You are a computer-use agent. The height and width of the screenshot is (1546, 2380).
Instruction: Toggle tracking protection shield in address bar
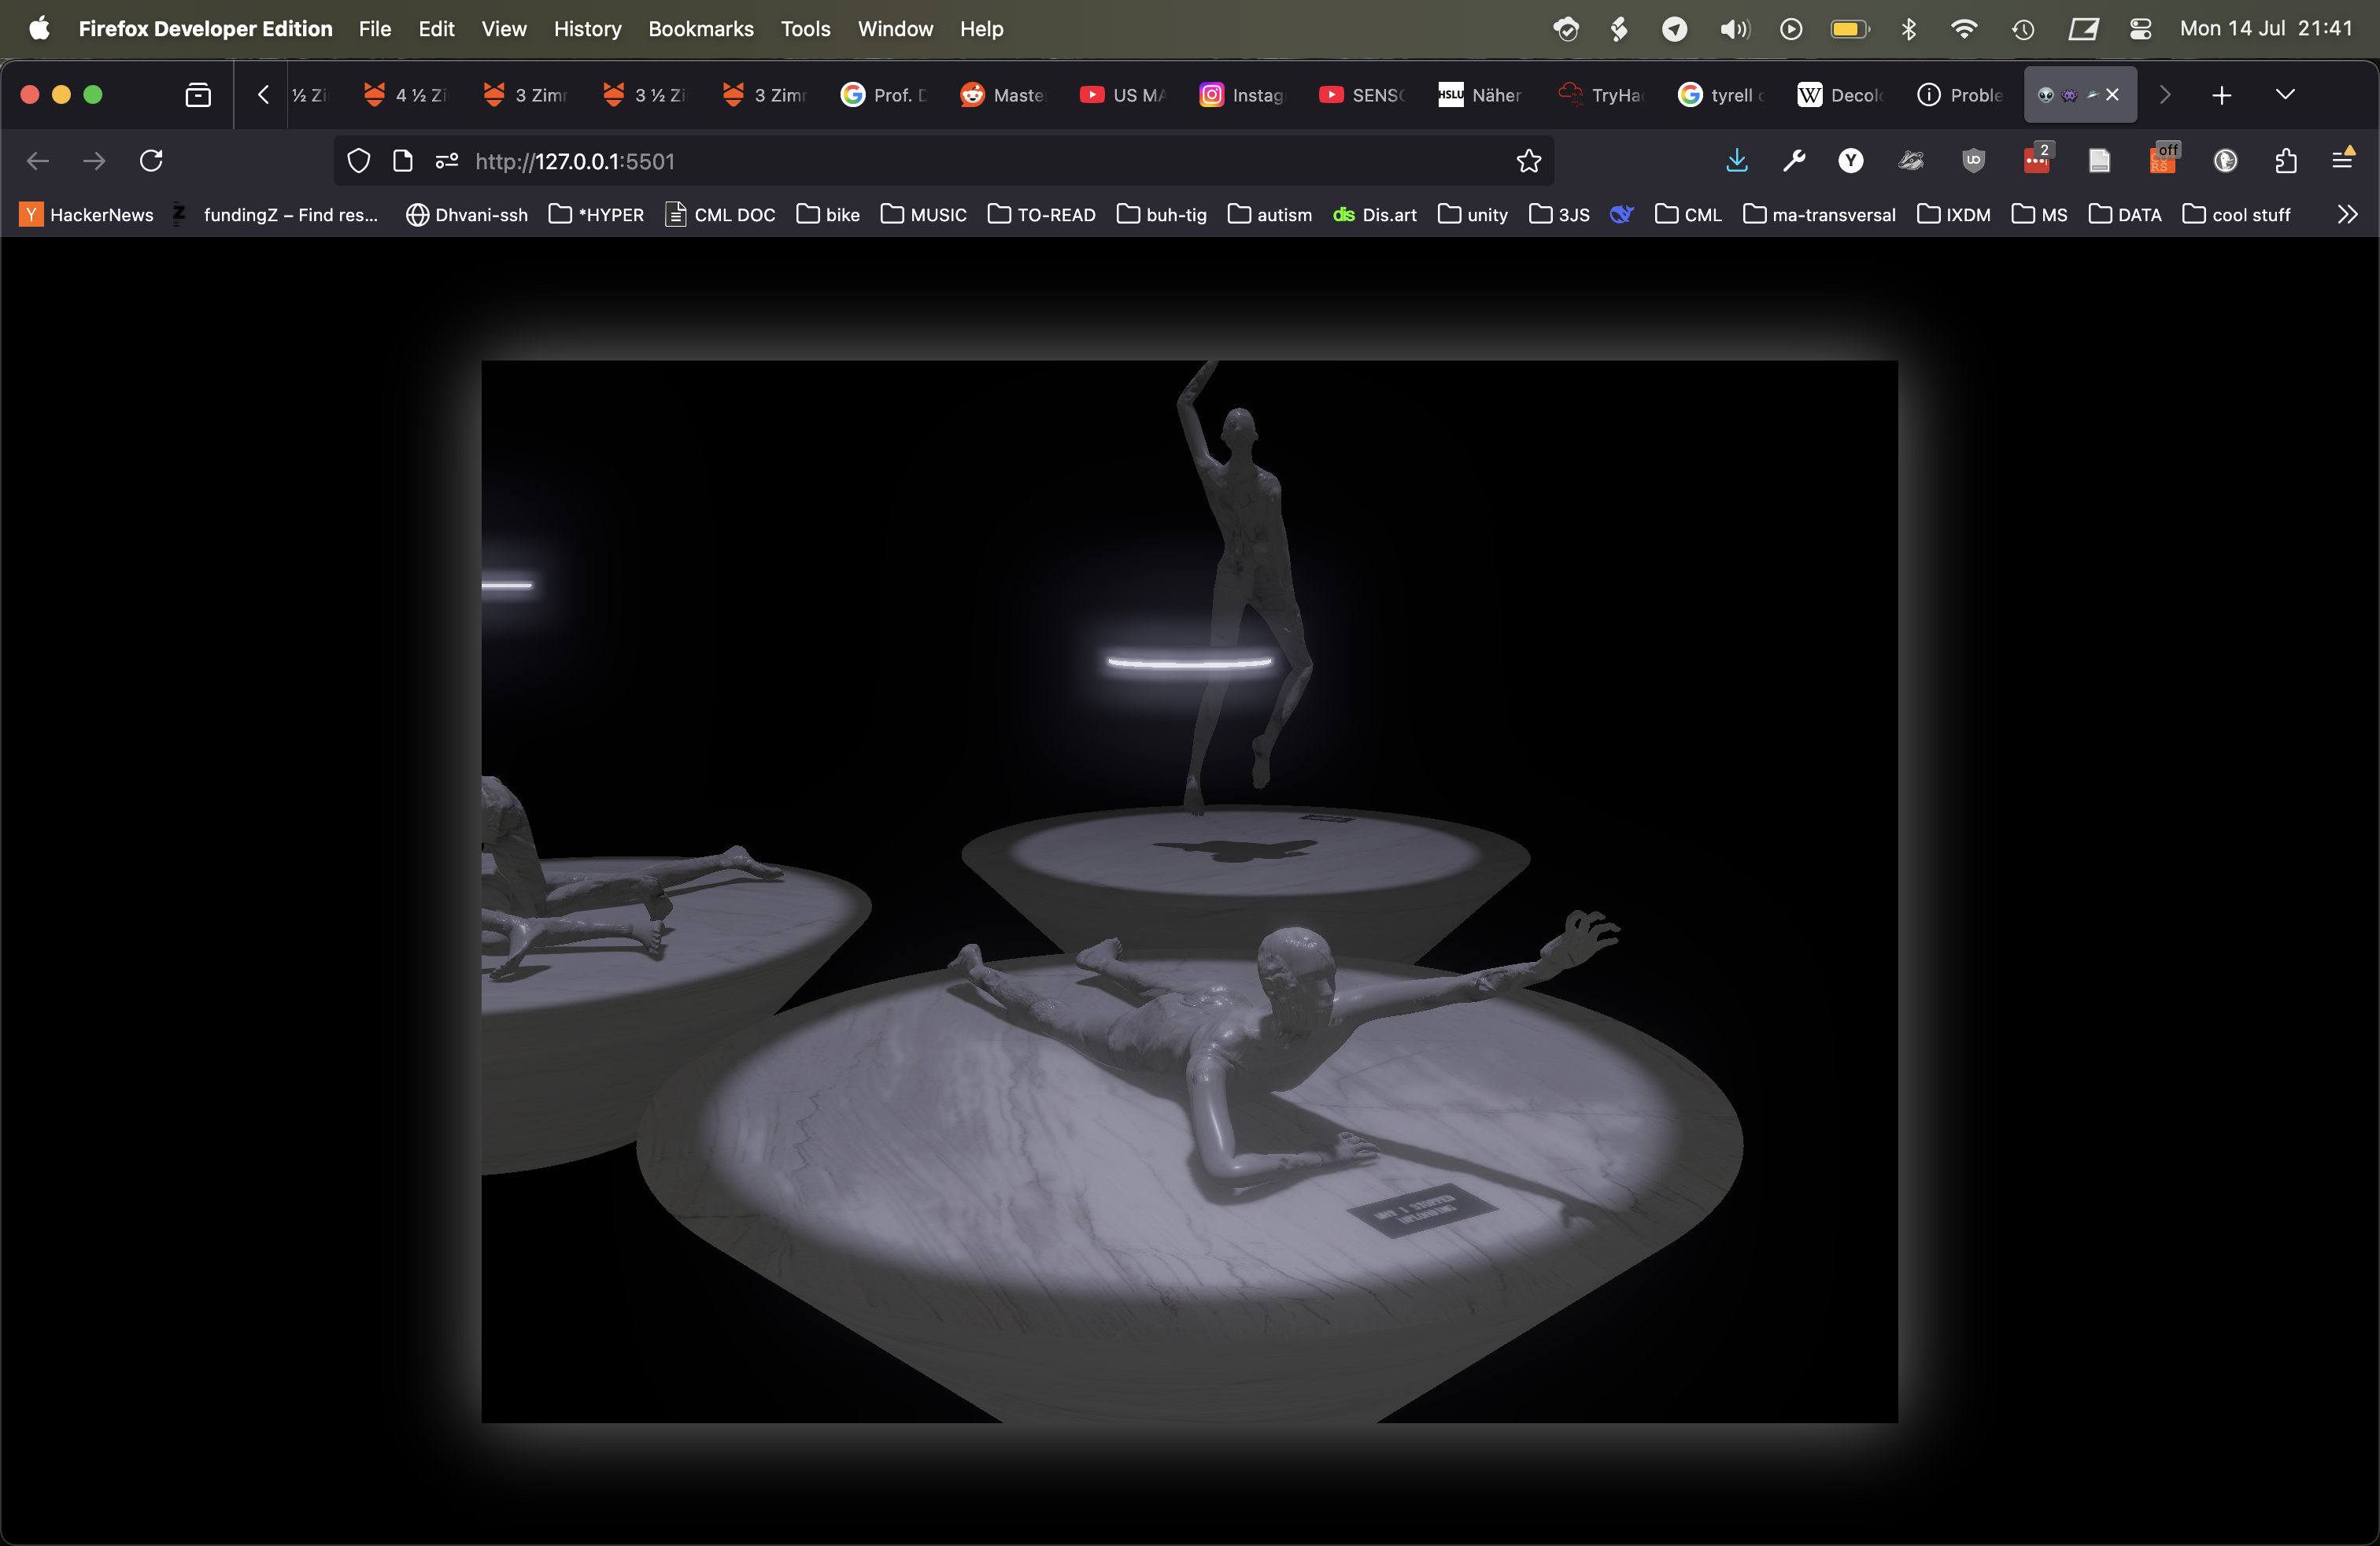click(x=358, y=160)
